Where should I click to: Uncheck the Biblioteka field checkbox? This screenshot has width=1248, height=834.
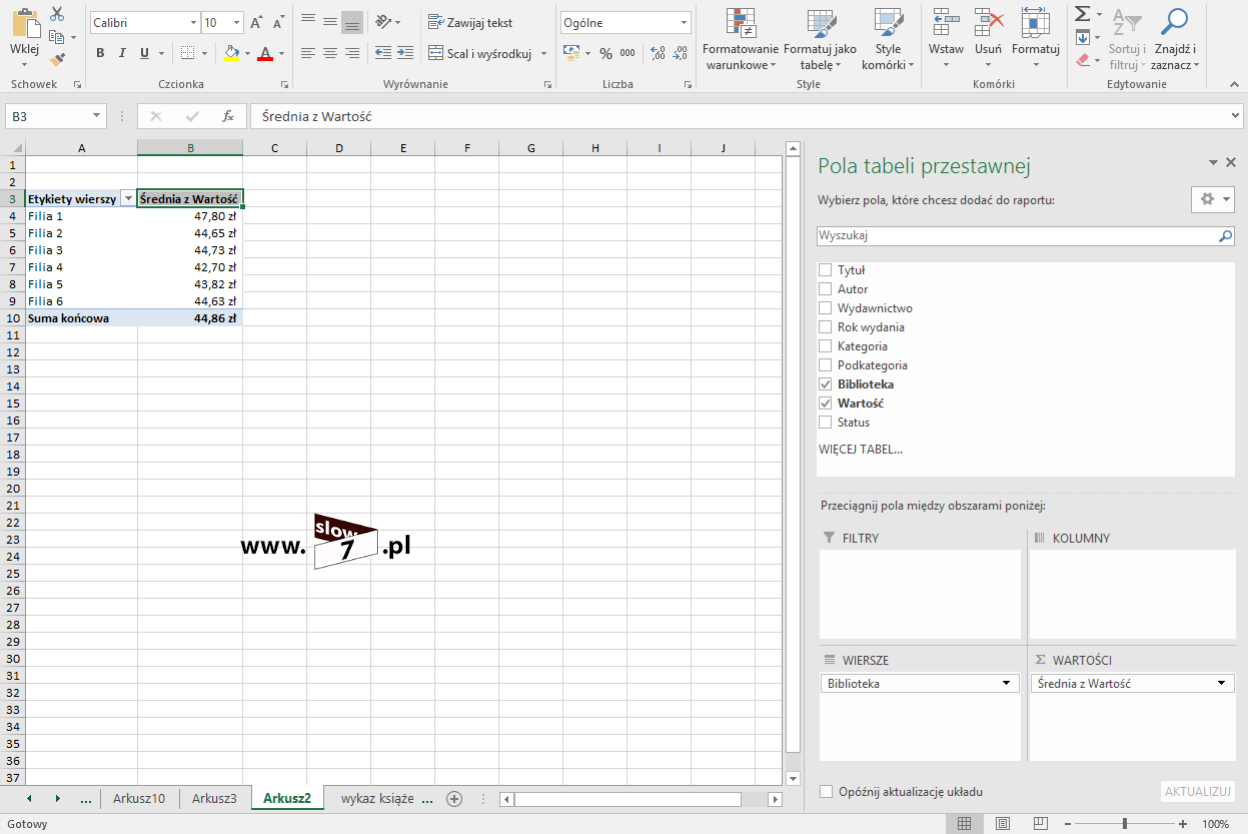click(825, 384)
